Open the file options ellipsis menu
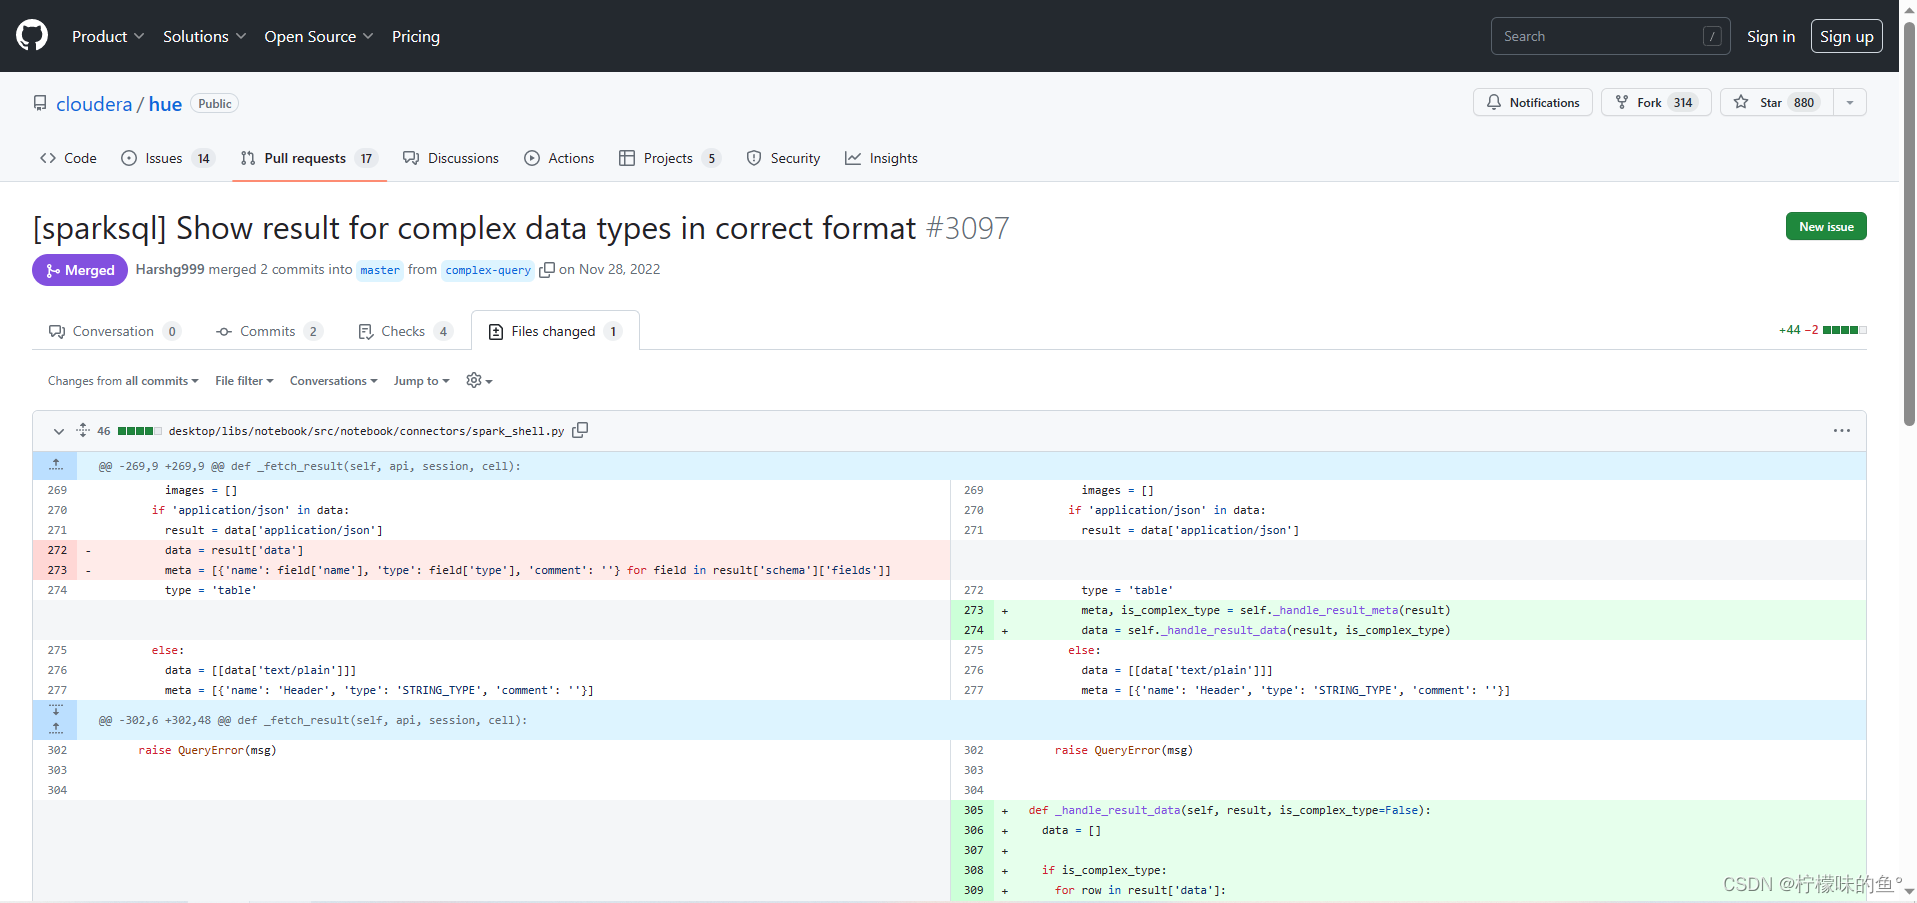Image resolution: width=1917 pixels, height=903 pixels. coord(1841,430)
